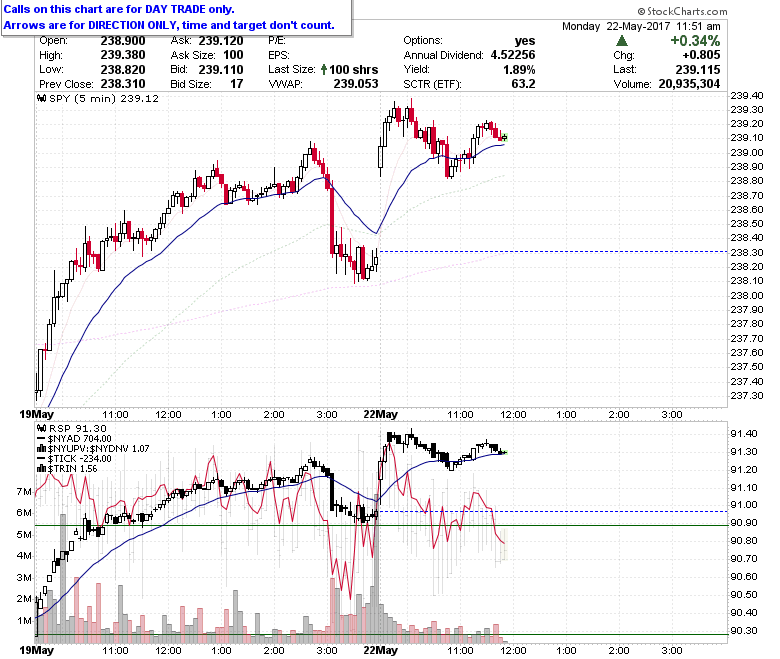Click the High value 239.380
This screenshot has width=780, height=659.
[123, 55]
